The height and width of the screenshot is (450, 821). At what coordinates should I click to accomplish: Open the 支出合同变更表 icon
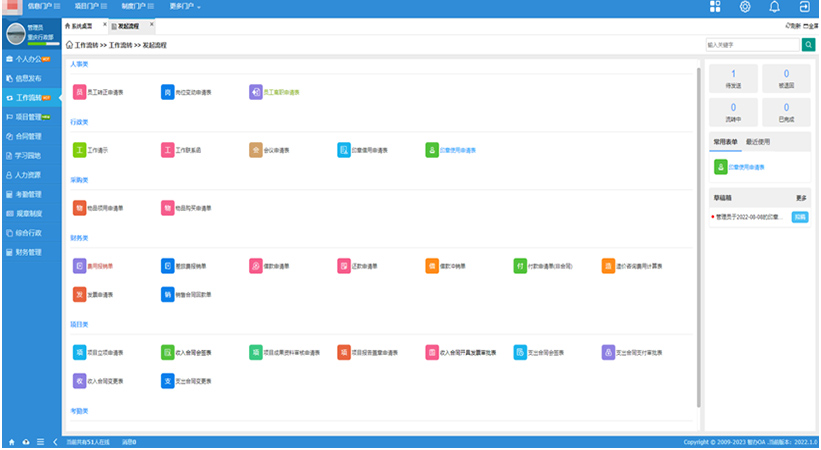click(168, 381)
